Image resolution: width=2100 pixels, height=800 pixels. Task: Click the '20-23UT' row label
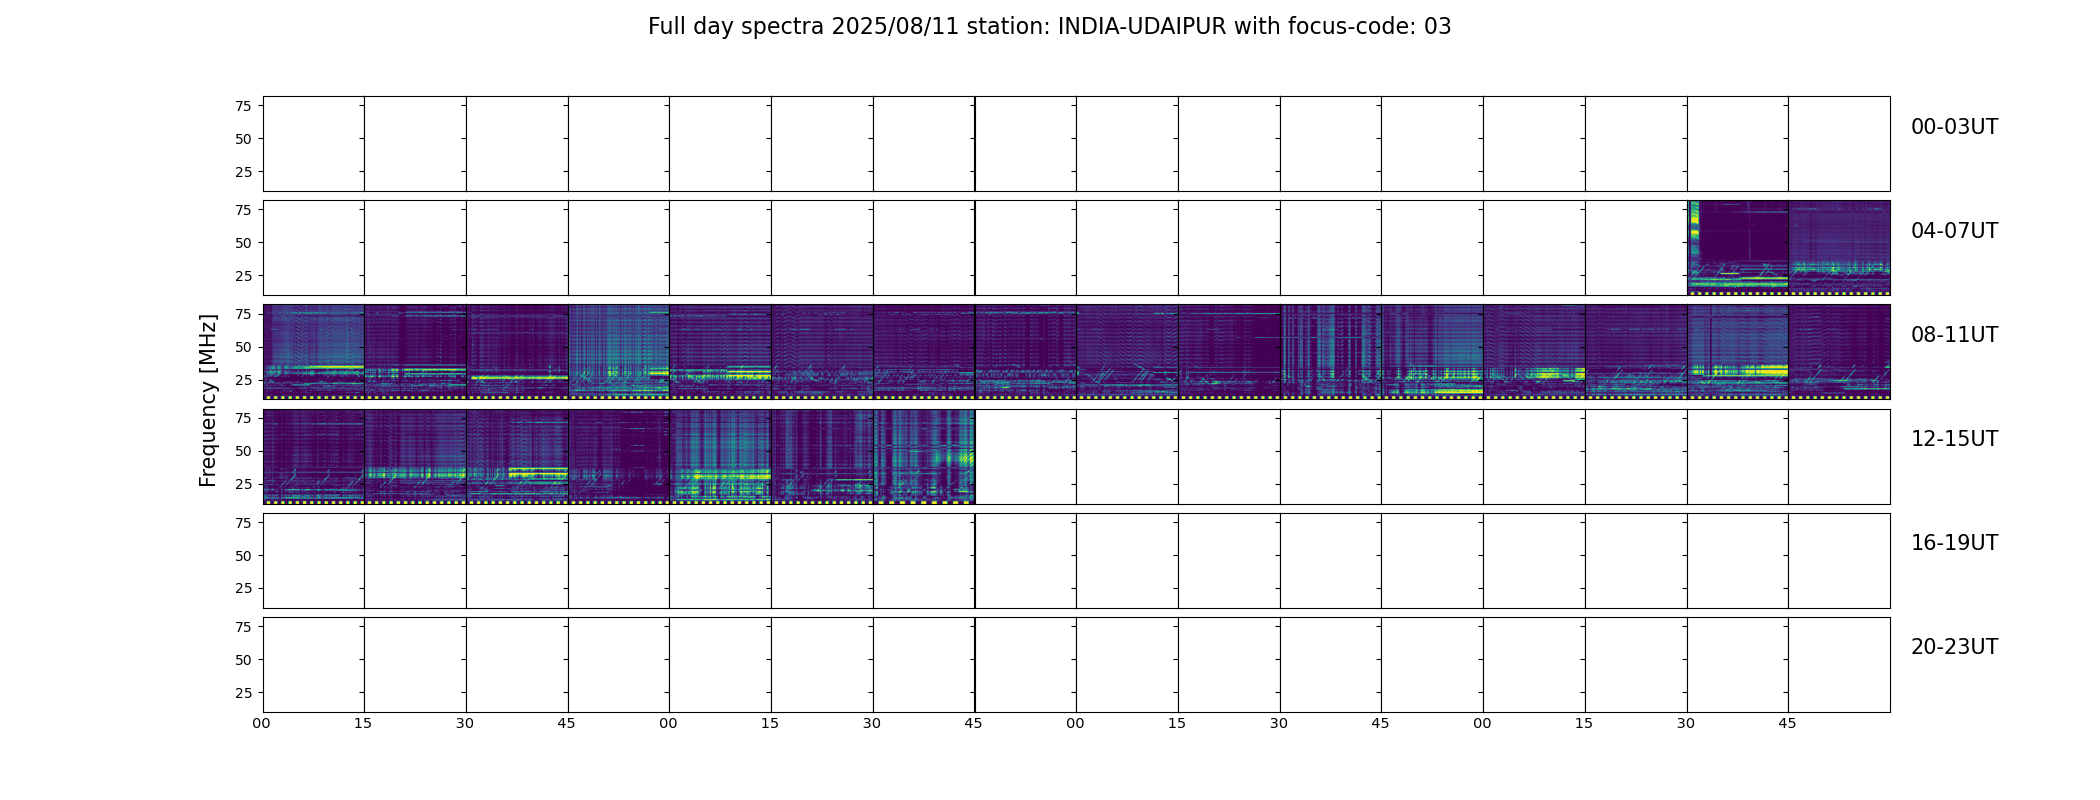coord(1954,647)
